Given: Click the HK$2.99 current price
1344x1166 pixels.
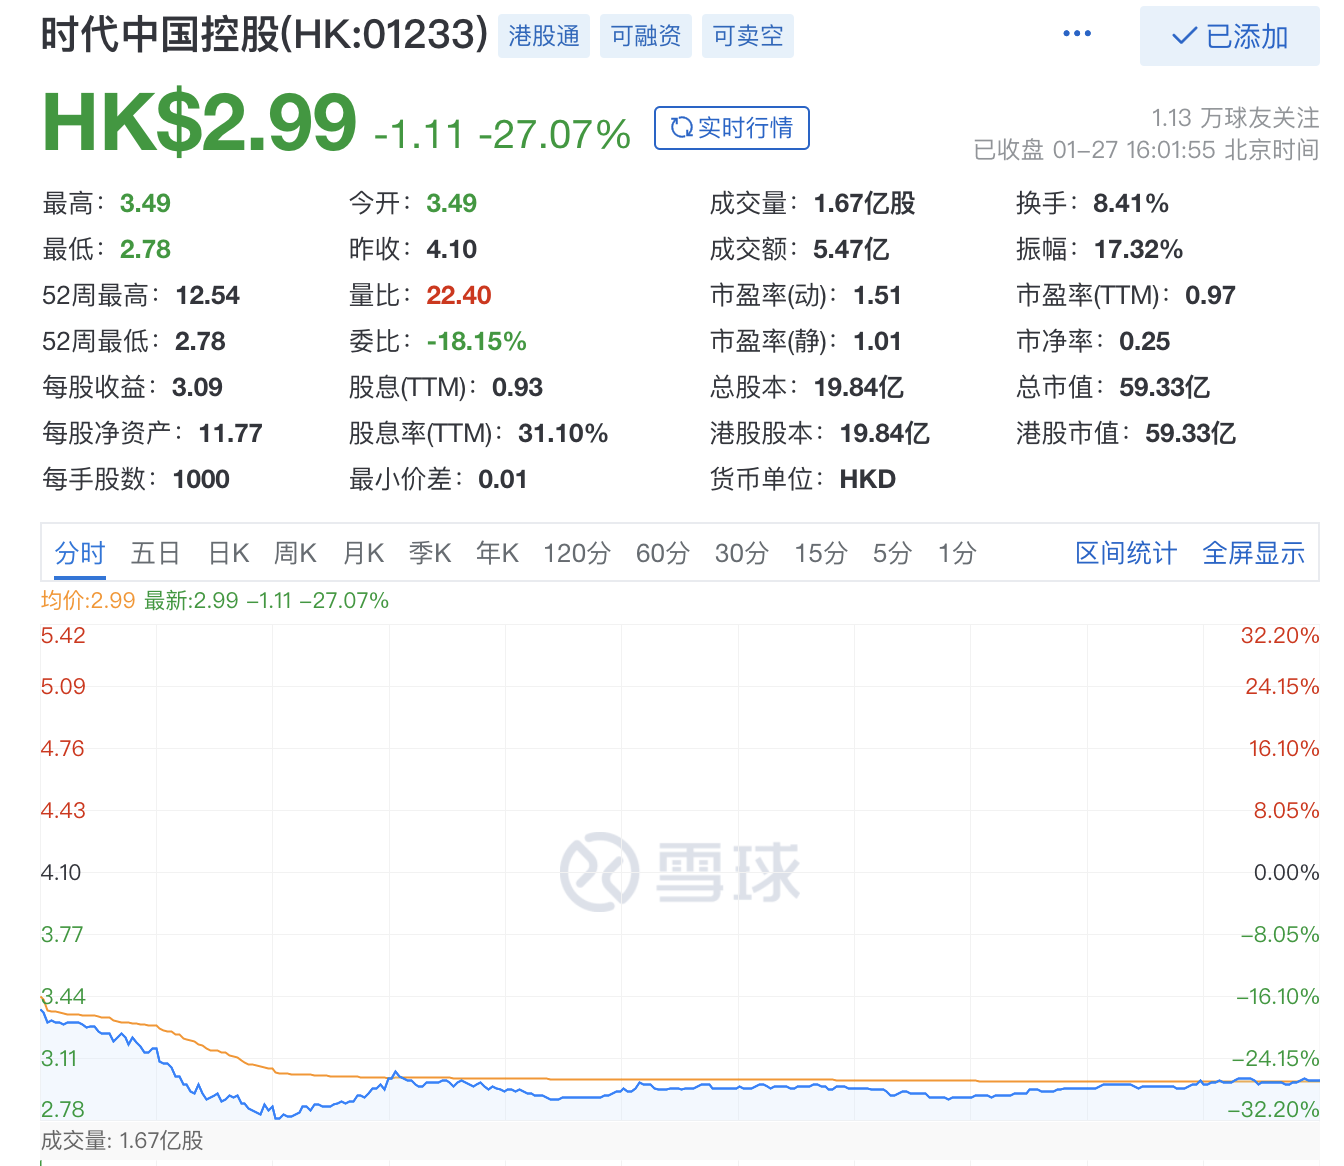Looking at the screenshot, I should (x=200, y=122).
